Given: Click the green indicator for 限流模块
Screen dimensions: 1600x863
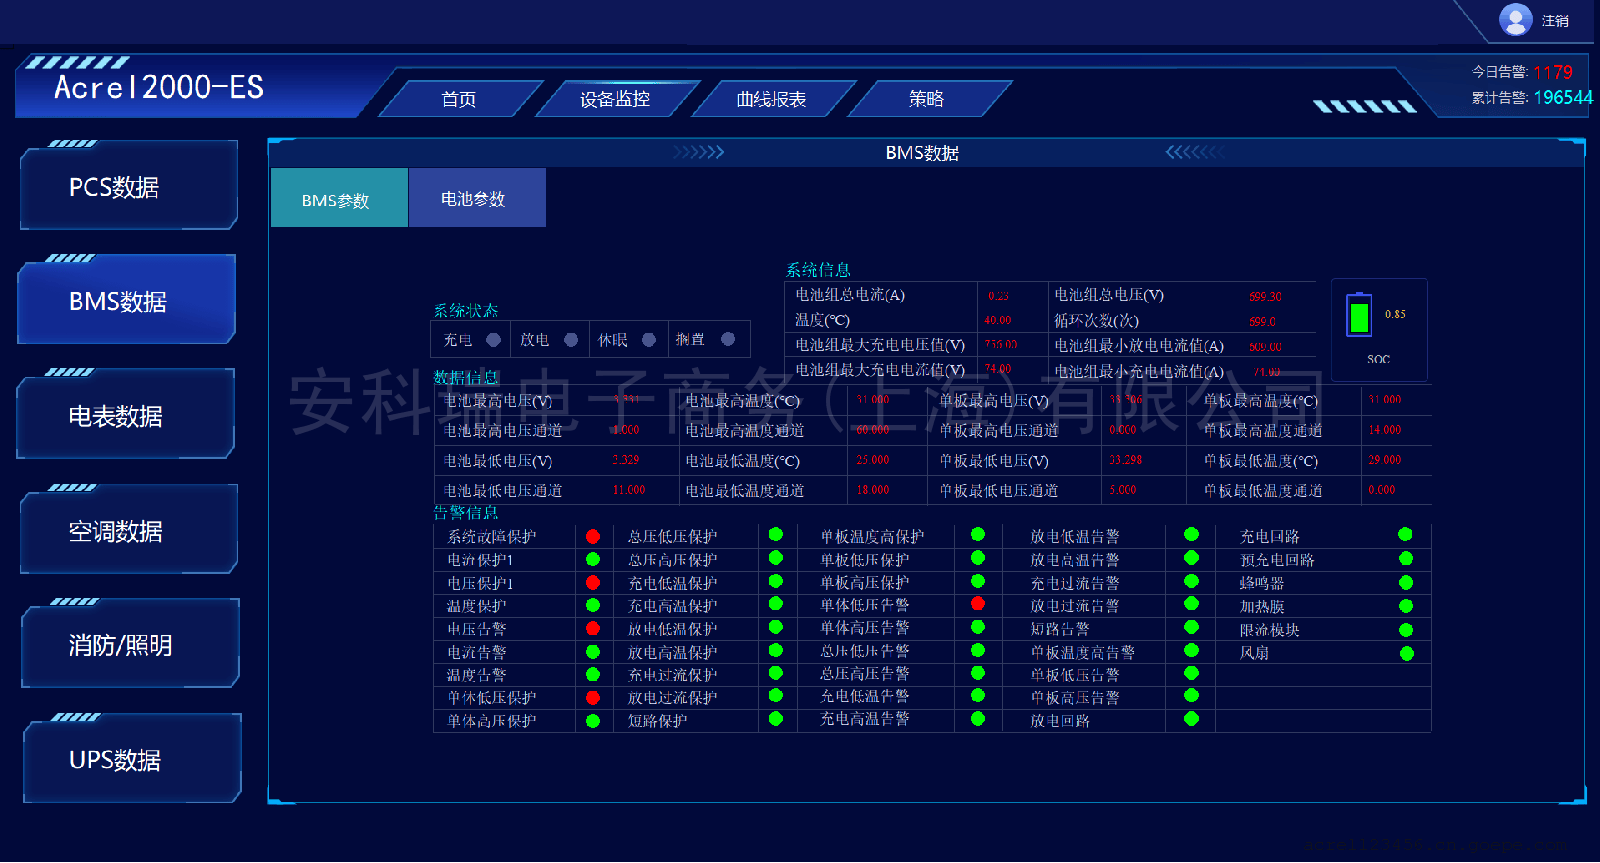Looking at the screenshot, I should tap(1406, 630).
